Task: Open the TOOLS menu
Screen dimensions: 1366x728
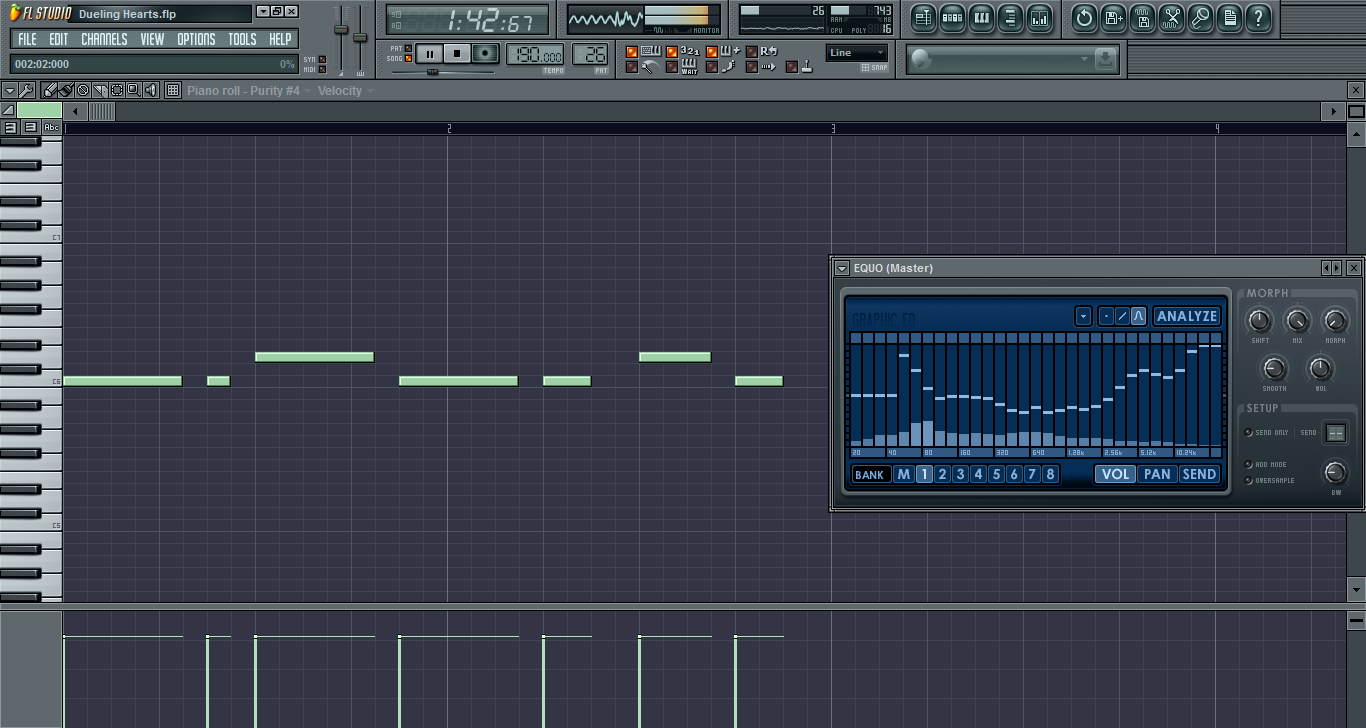Action: pyautogui.click(x=242, y=39)
